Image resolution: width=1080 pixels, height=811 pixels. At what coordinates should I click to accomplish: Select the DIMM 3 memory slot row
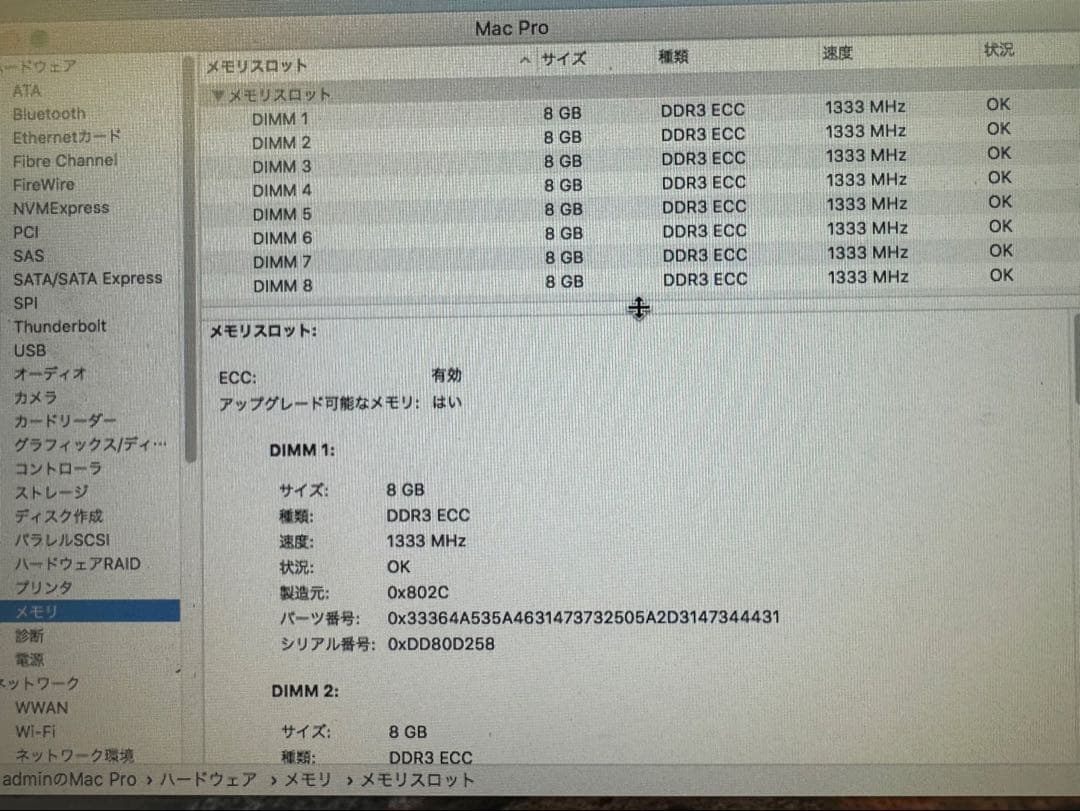(283, 166)
